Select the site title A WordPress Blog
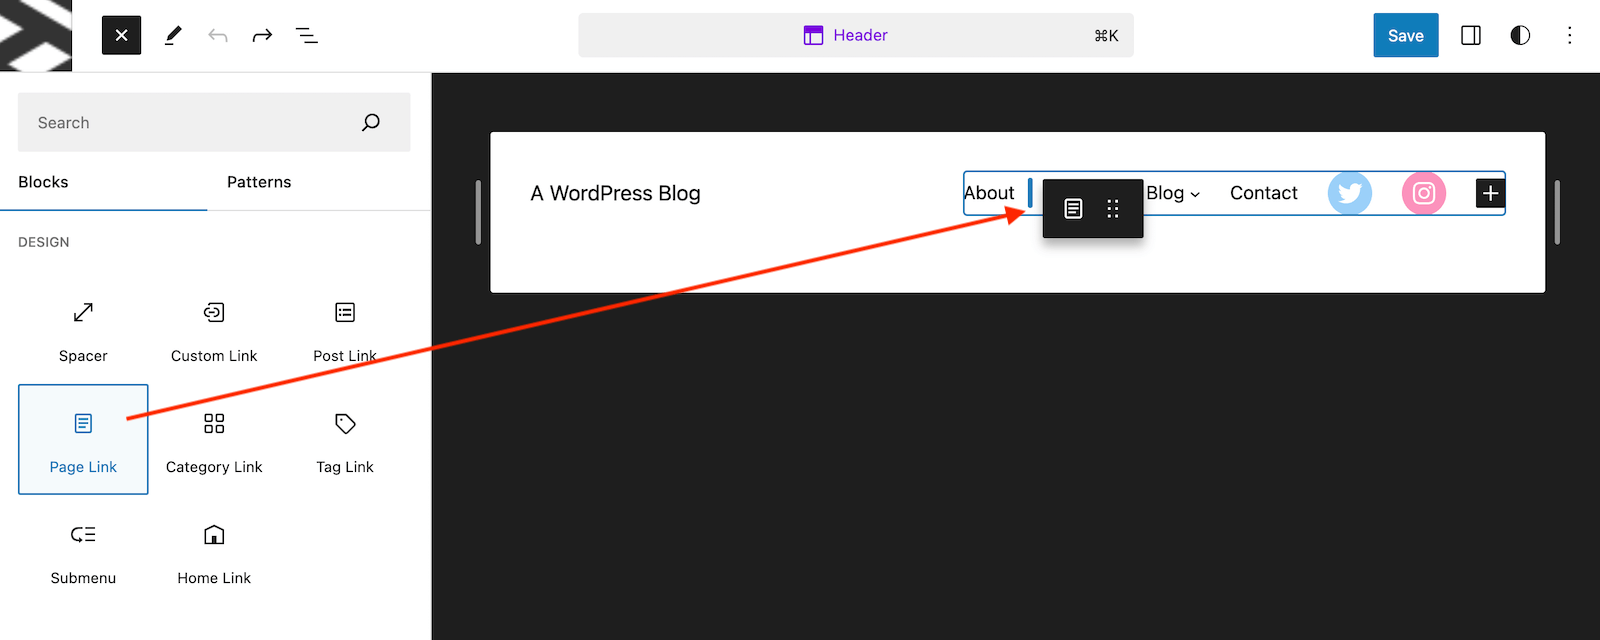This screenshot has height=640, width=1600. coord(615,193)
